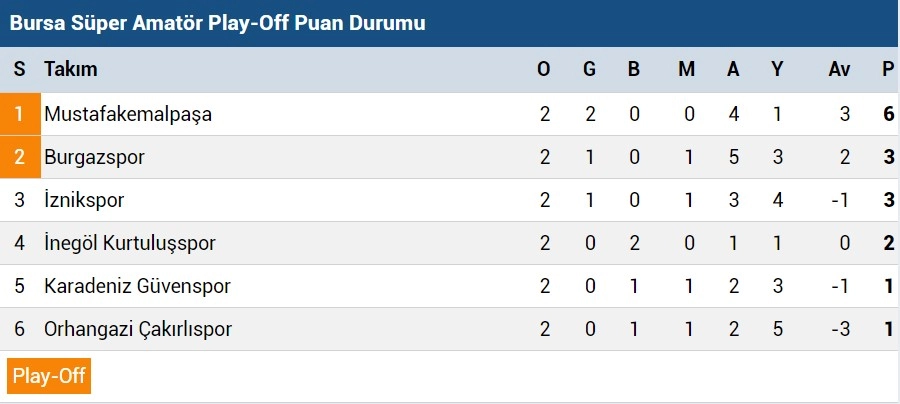Screen dimensions: 900x404
Task: Click the Mustafakemalpaşa team name
Action: [x=128, y=114]
